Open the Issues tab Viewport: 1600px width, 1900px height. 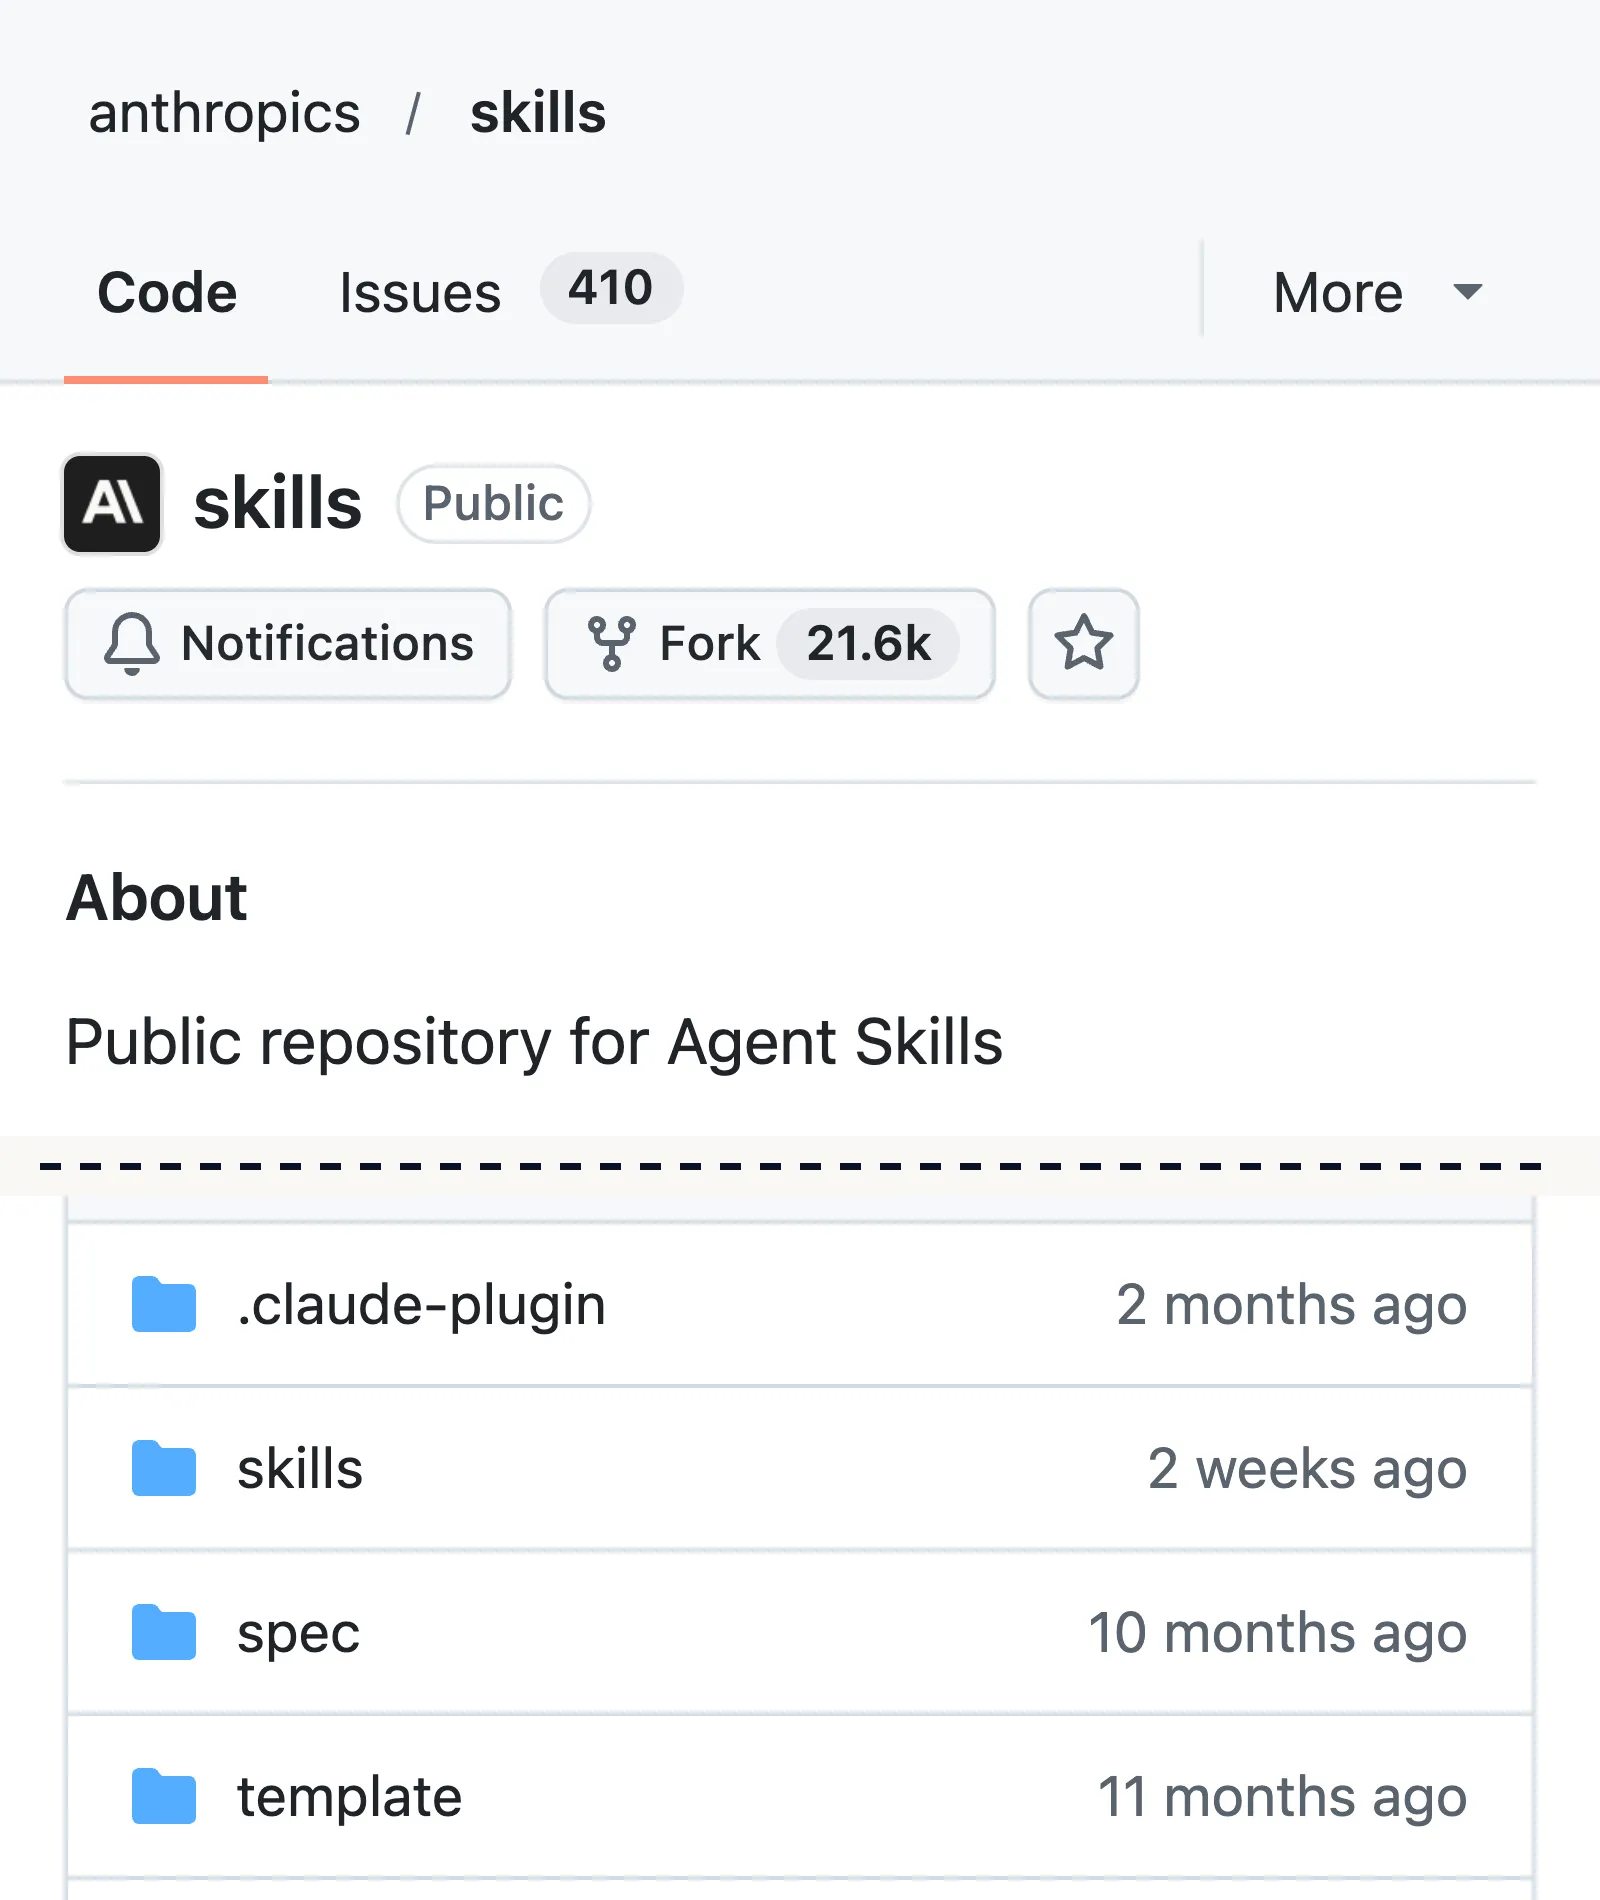(x=420, y=292)
